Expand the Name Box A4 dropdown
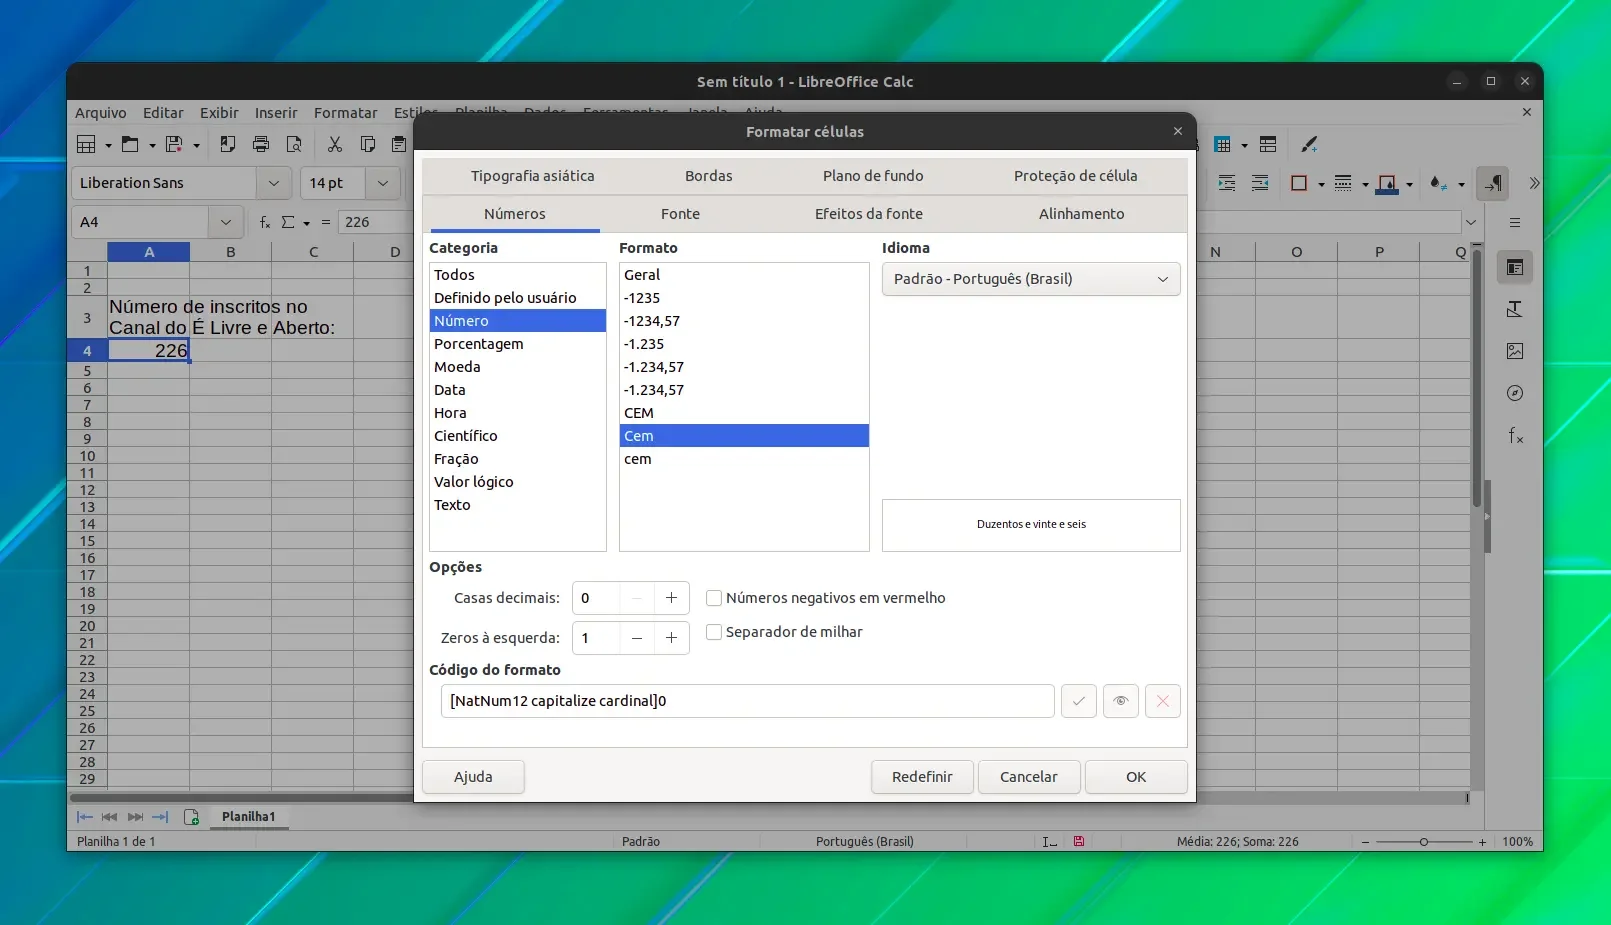The height and width of the screenshot is (925, 1611). [226, 222]
